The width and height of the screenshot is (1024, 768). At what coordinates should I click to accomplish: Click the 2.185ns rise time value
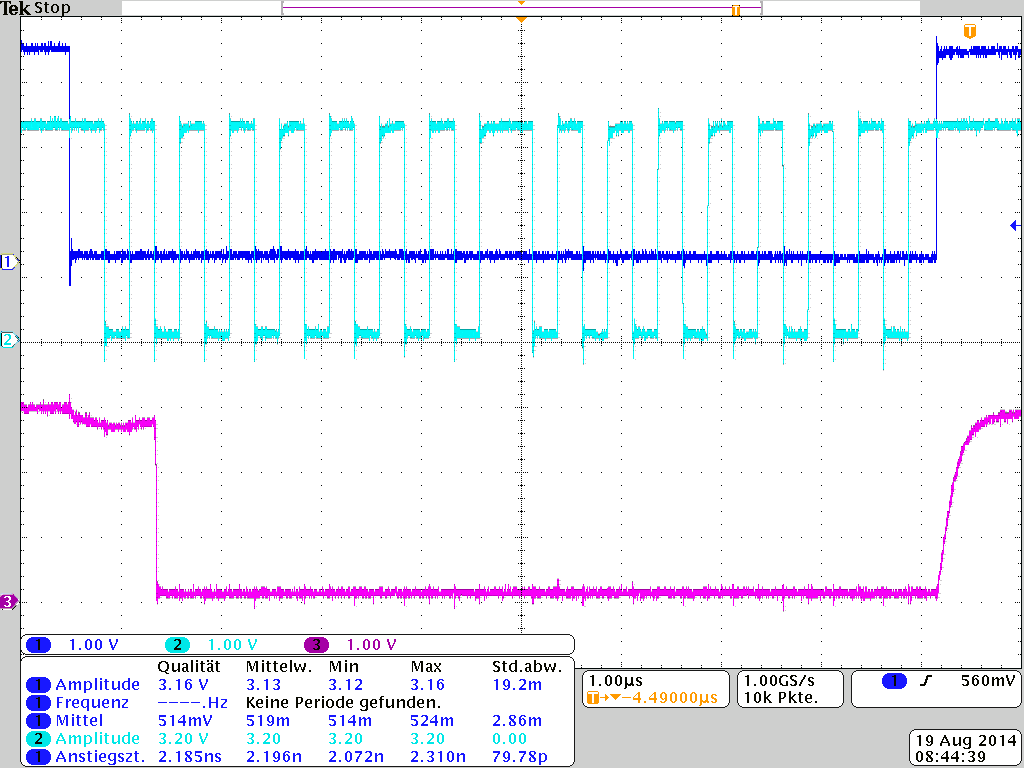pos(190,757)
